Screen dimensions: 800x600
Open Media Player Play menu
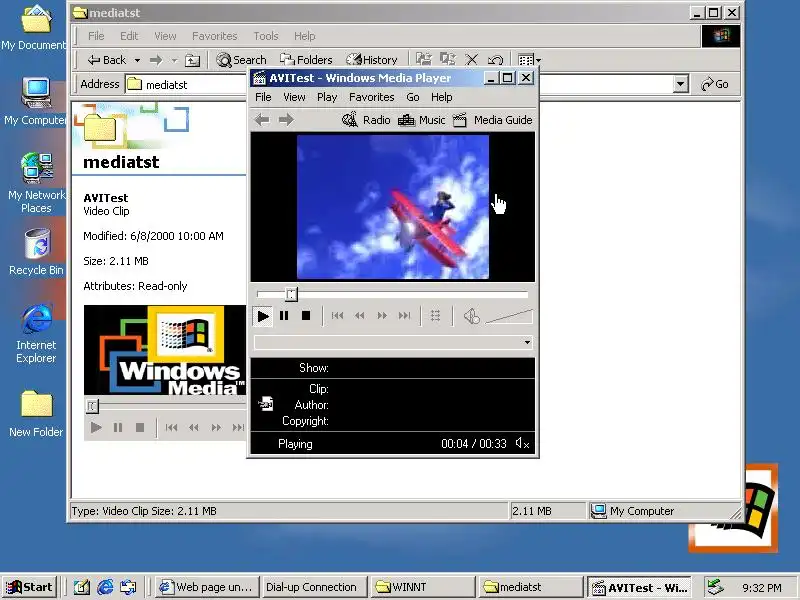(x=327, y=97)
